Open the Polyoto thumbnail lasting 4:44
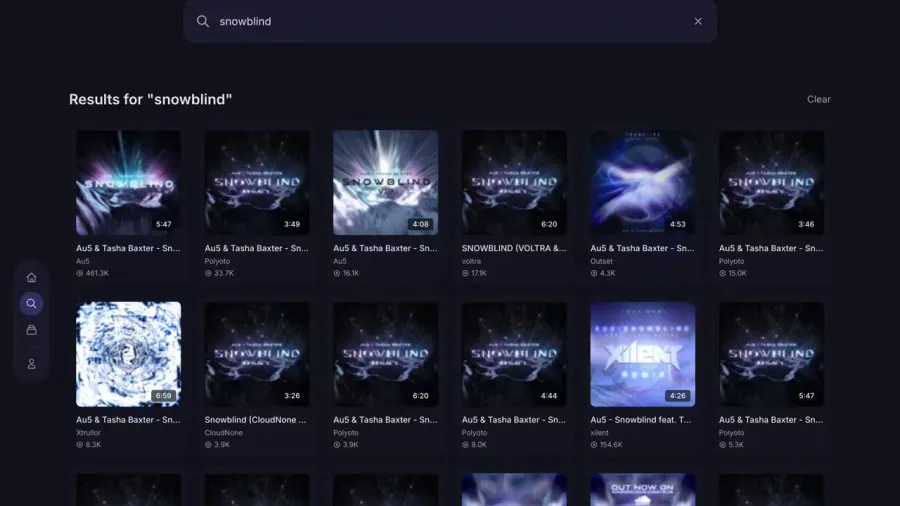Screen dimensions: 900x506 pos(514,354)
